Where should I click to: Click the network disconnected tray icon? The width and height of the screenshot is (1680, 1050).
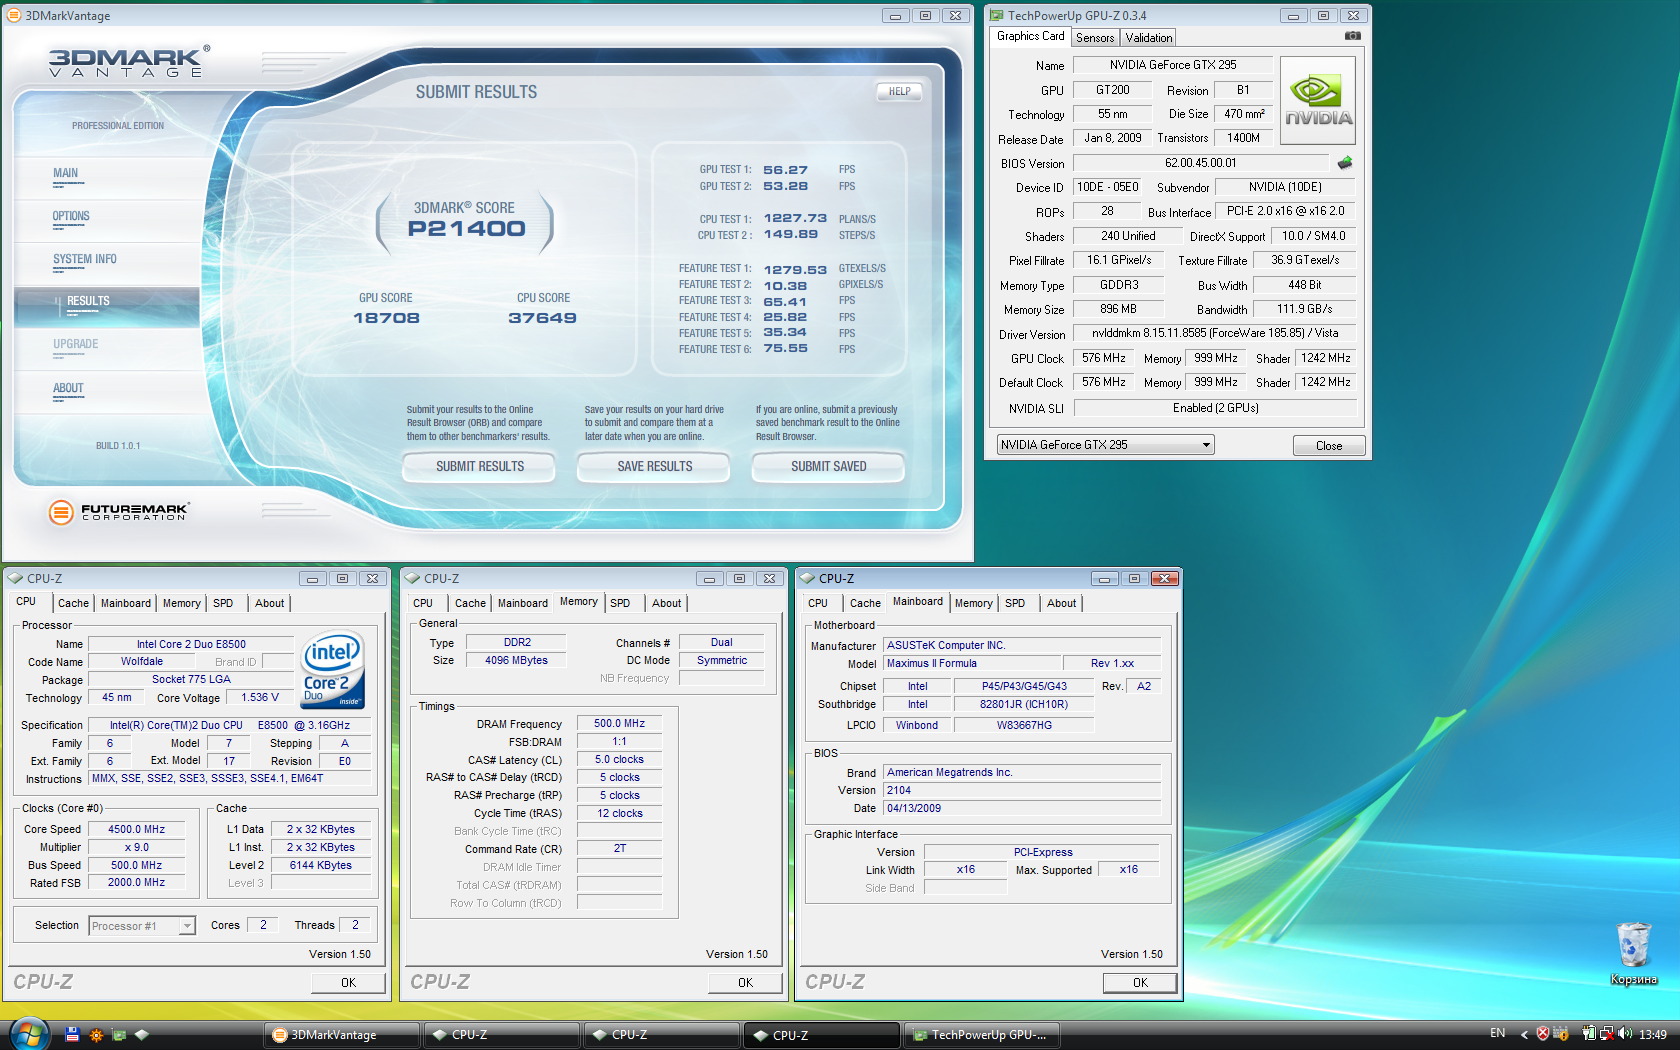(x=1606, y=1034)
